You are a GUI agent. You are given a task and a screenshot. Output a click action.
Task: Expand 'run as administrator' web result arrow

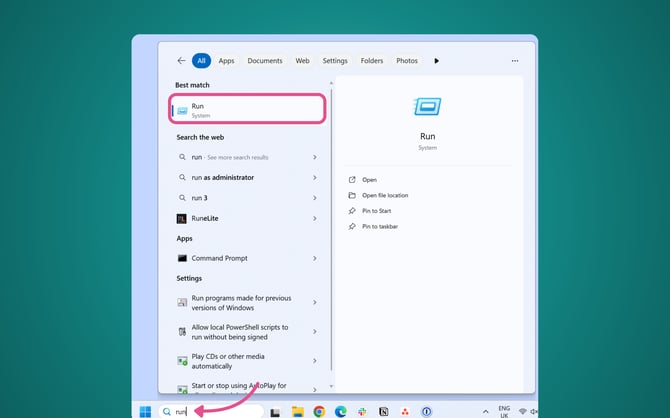pyautogui.click(x=315, y=177)
